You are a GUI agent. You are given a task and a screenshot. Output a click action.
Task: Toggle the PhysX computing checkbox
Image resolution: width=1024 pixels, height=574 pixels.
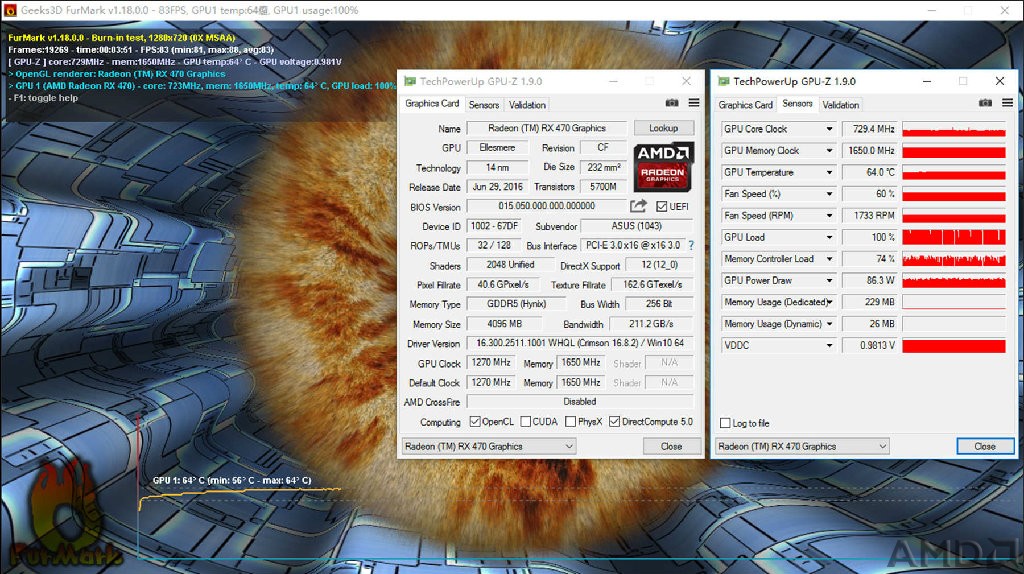[x=570, y=422]
